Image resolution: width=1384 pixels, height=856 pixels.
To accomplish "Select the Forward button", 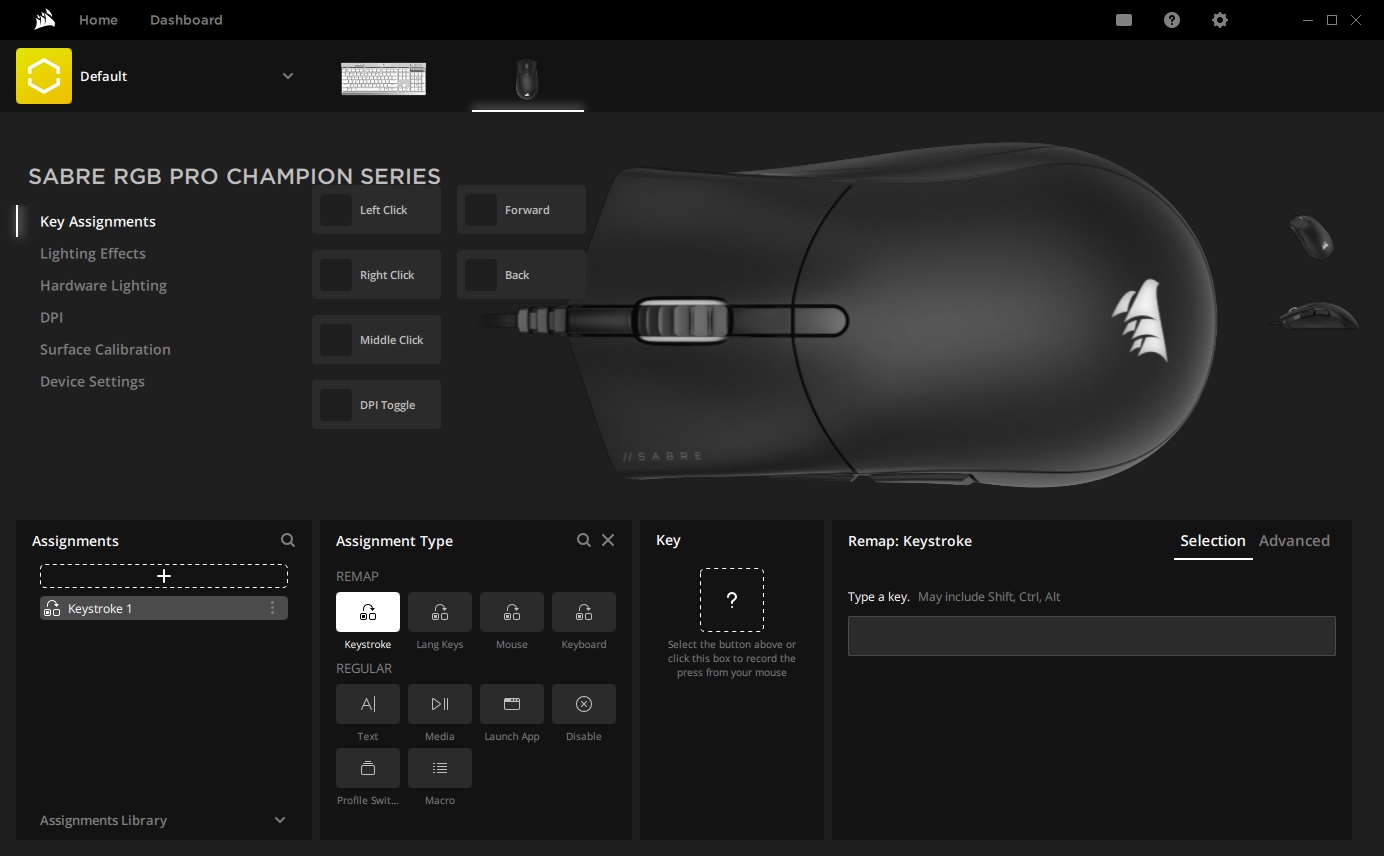I will [x=521, y=210].
